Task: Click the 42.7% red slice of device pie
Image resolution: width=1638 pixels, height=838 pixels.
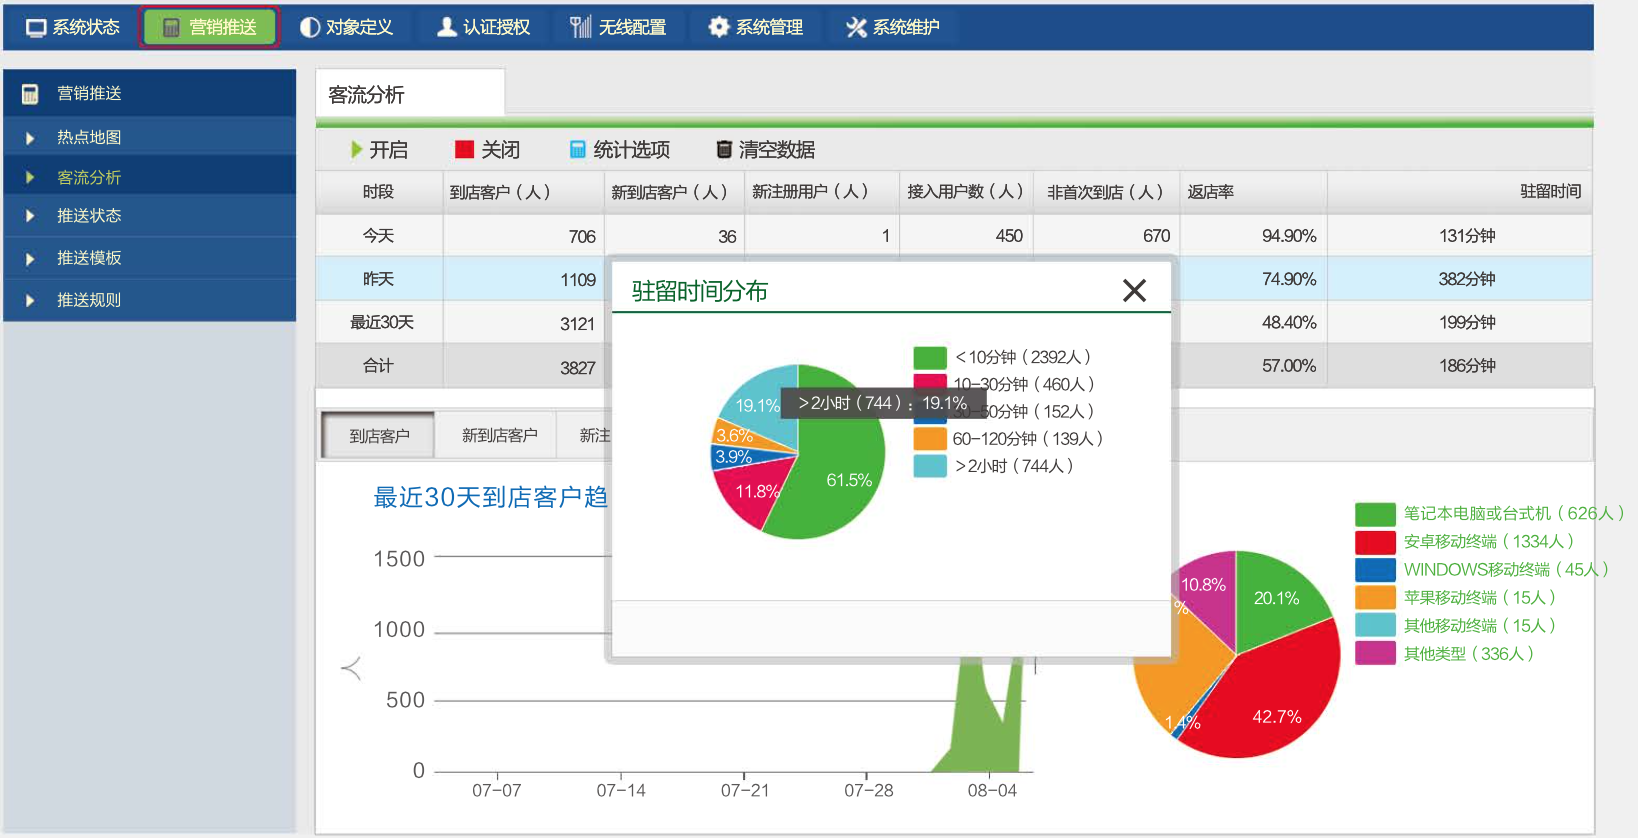Action: [x=1268, y=700]
